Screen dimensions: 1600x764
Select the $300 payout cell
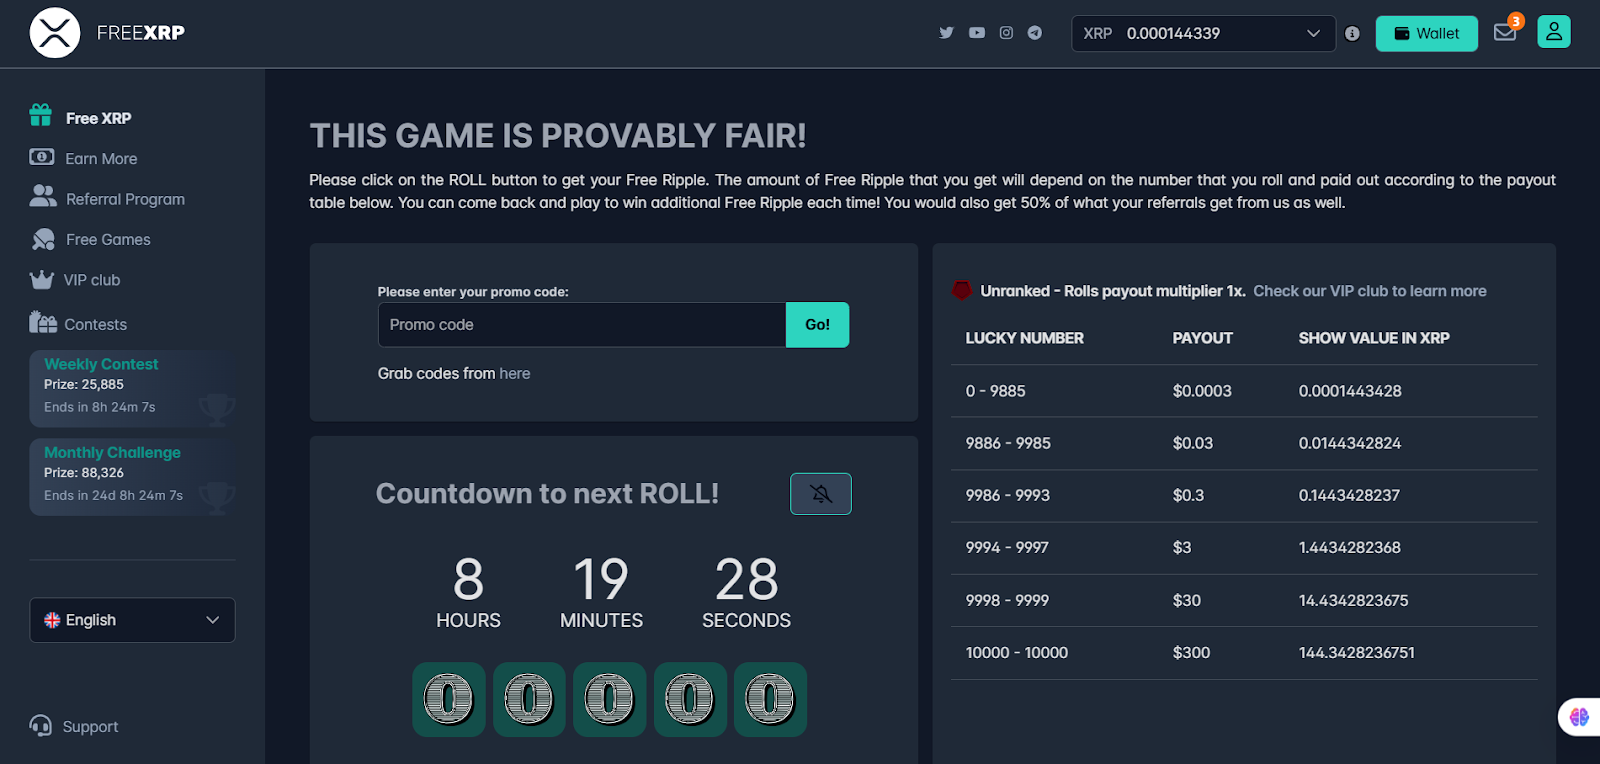coord(1191,652)
